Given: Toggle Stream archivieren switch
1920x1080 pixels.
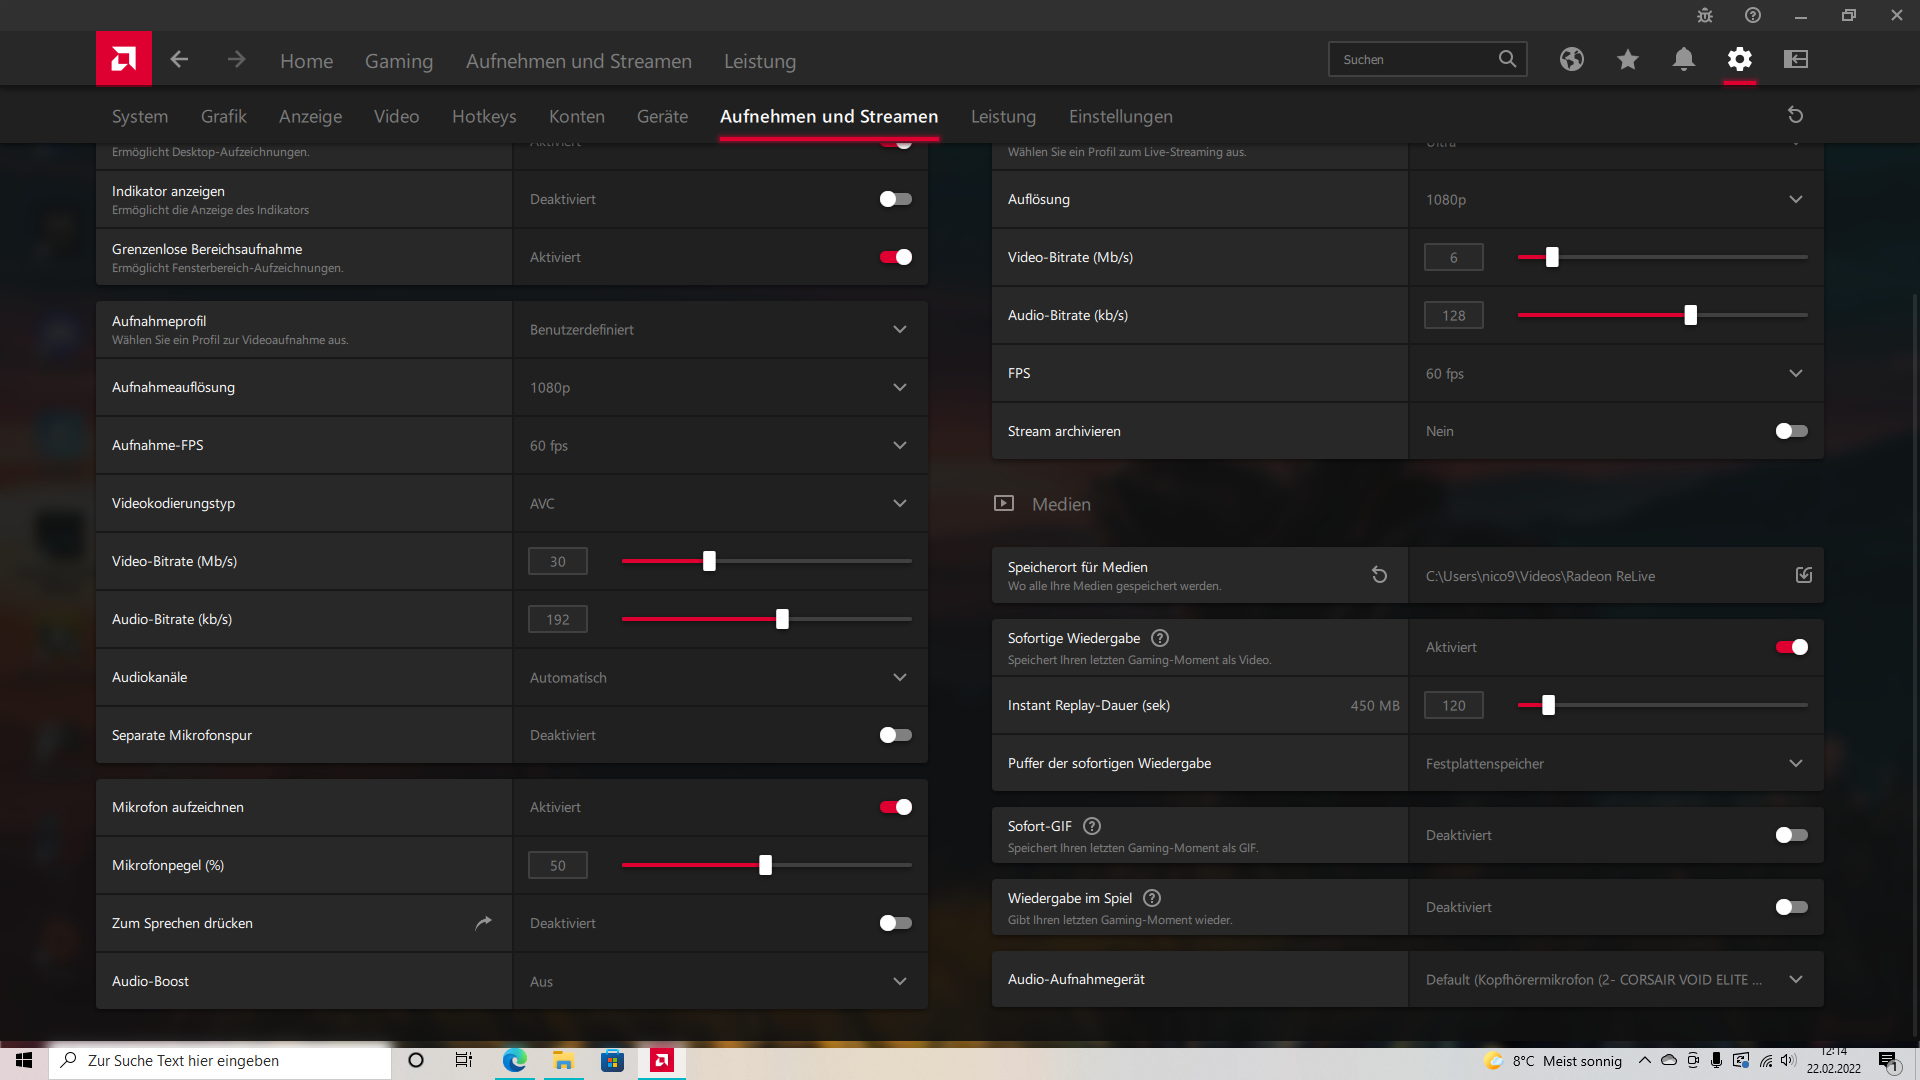Looking at the screenshot, I should click(1792, 431).
